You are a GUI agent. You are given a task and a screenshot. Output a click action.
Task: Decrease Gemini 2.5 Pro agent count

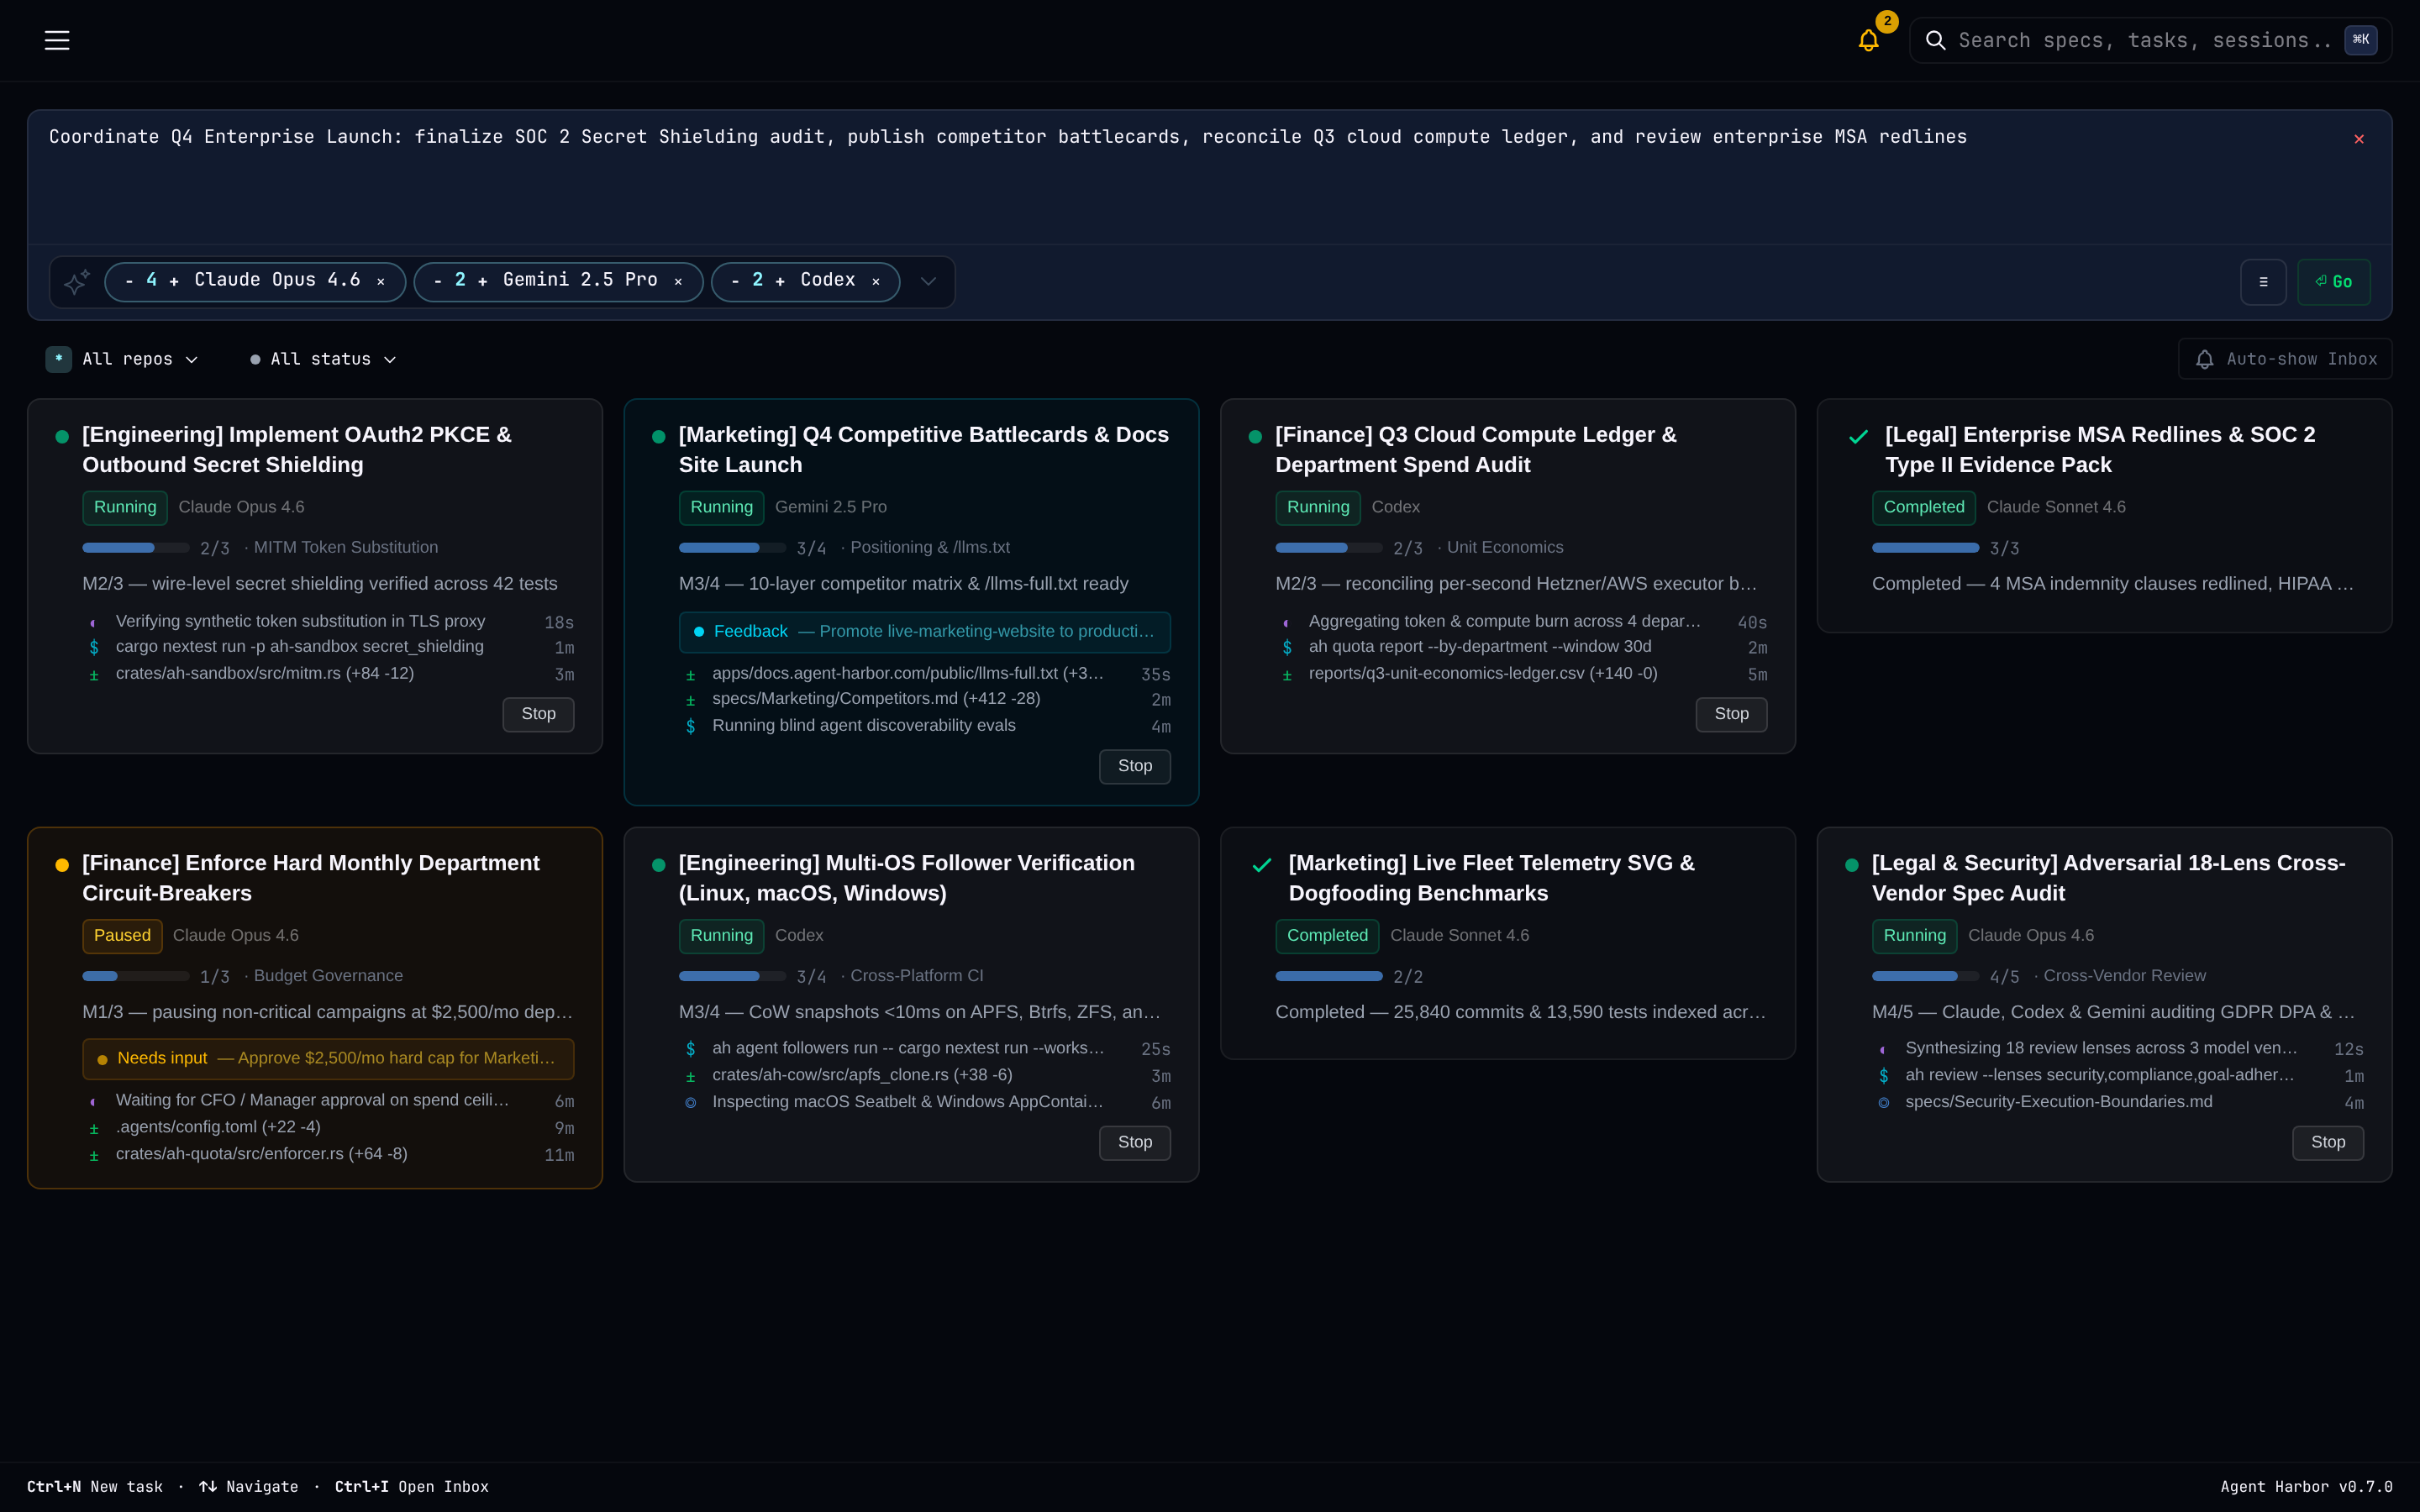[x=438, y=281]
